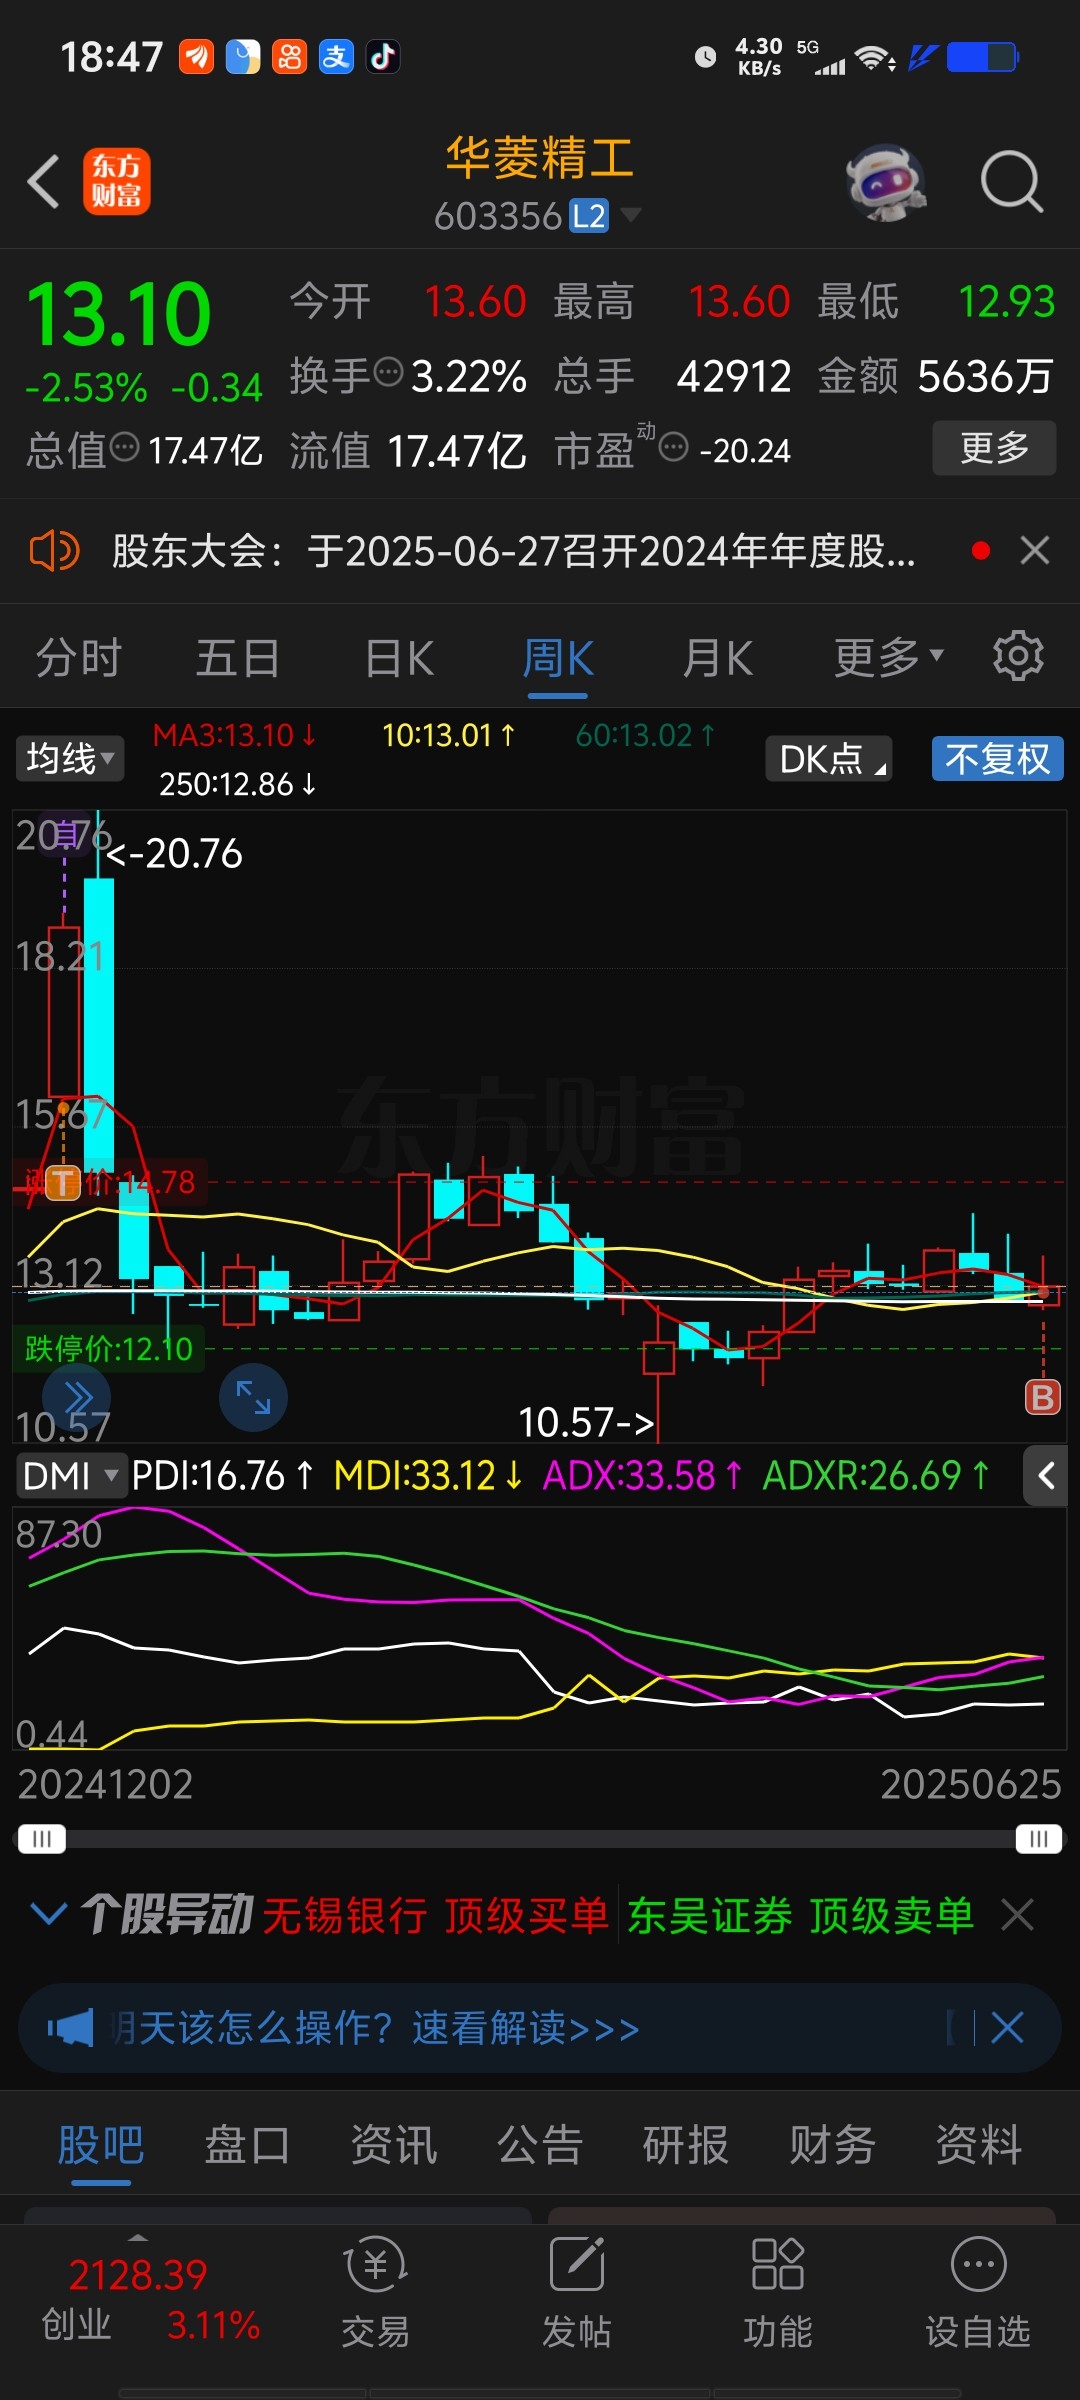Screen dimensions: 1080x2400
Task: Collapse the 个股异动 chevron
Action: (x=49, y=1914)
